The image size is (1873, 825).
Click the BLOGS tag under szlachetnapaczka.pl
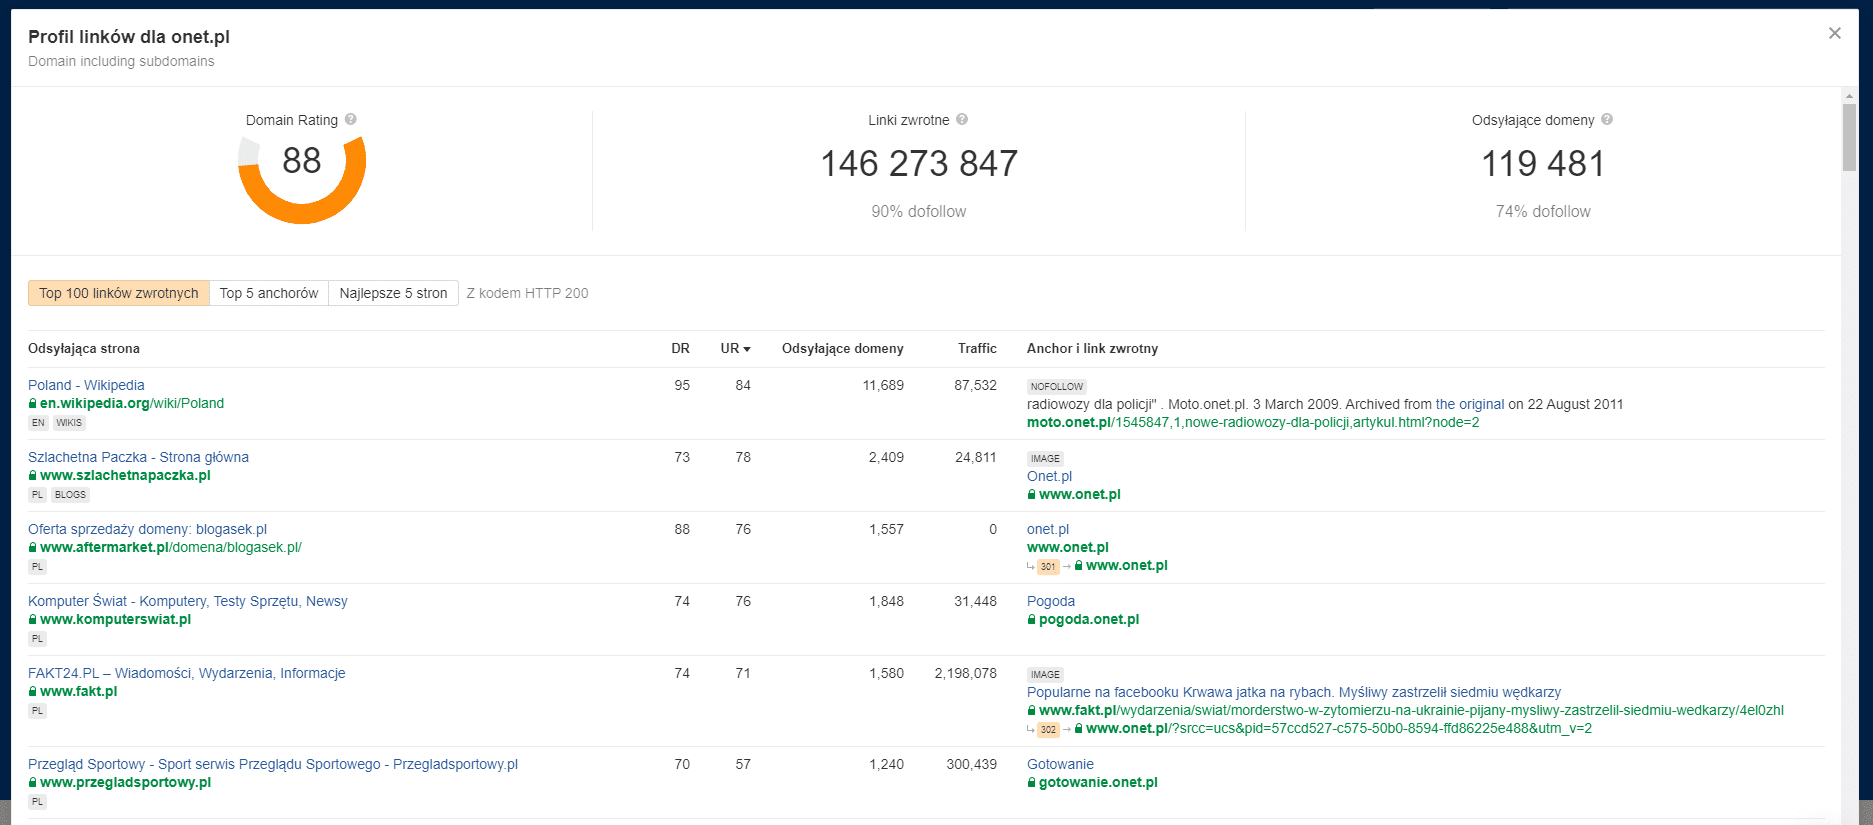point(70,495)
